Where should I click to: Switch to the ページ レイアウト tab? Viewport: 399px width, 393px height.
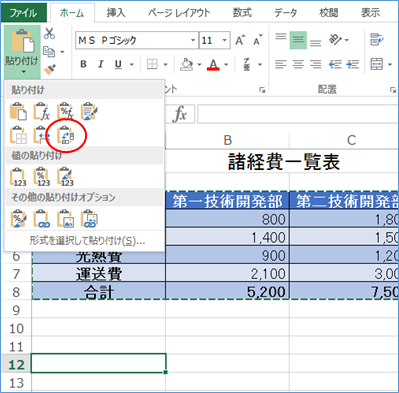(179, 13)
